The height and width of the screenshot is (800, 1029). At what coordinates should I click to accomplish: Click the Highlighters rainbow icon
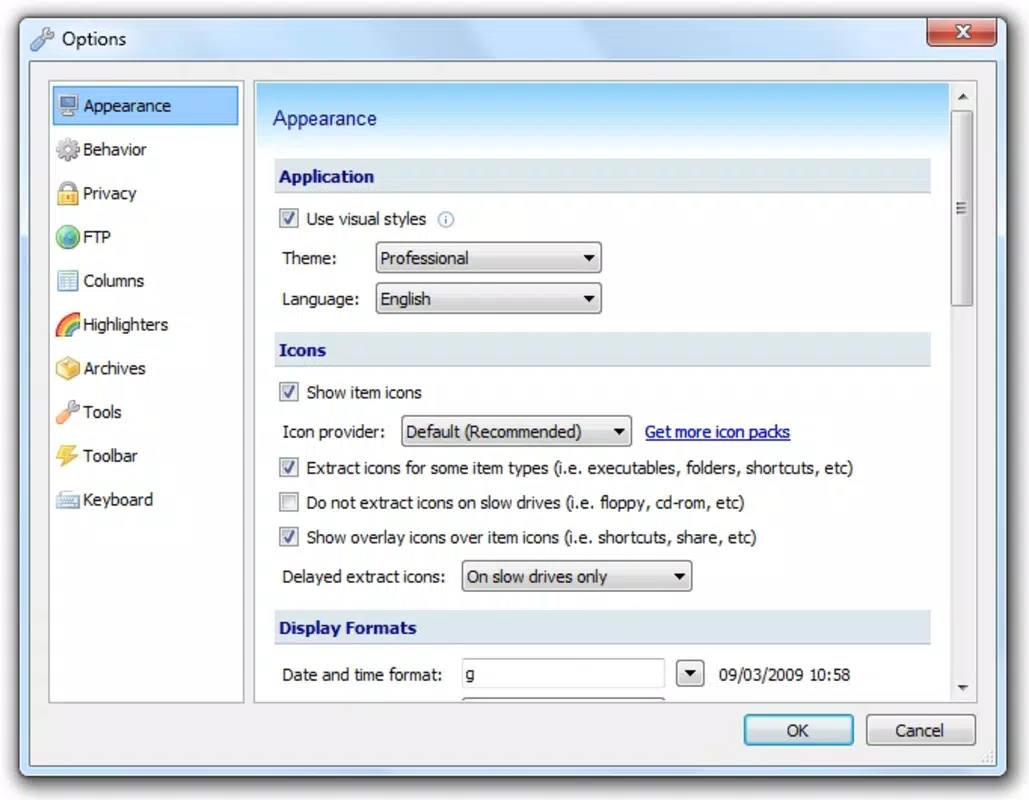click(x=68, y=324)
